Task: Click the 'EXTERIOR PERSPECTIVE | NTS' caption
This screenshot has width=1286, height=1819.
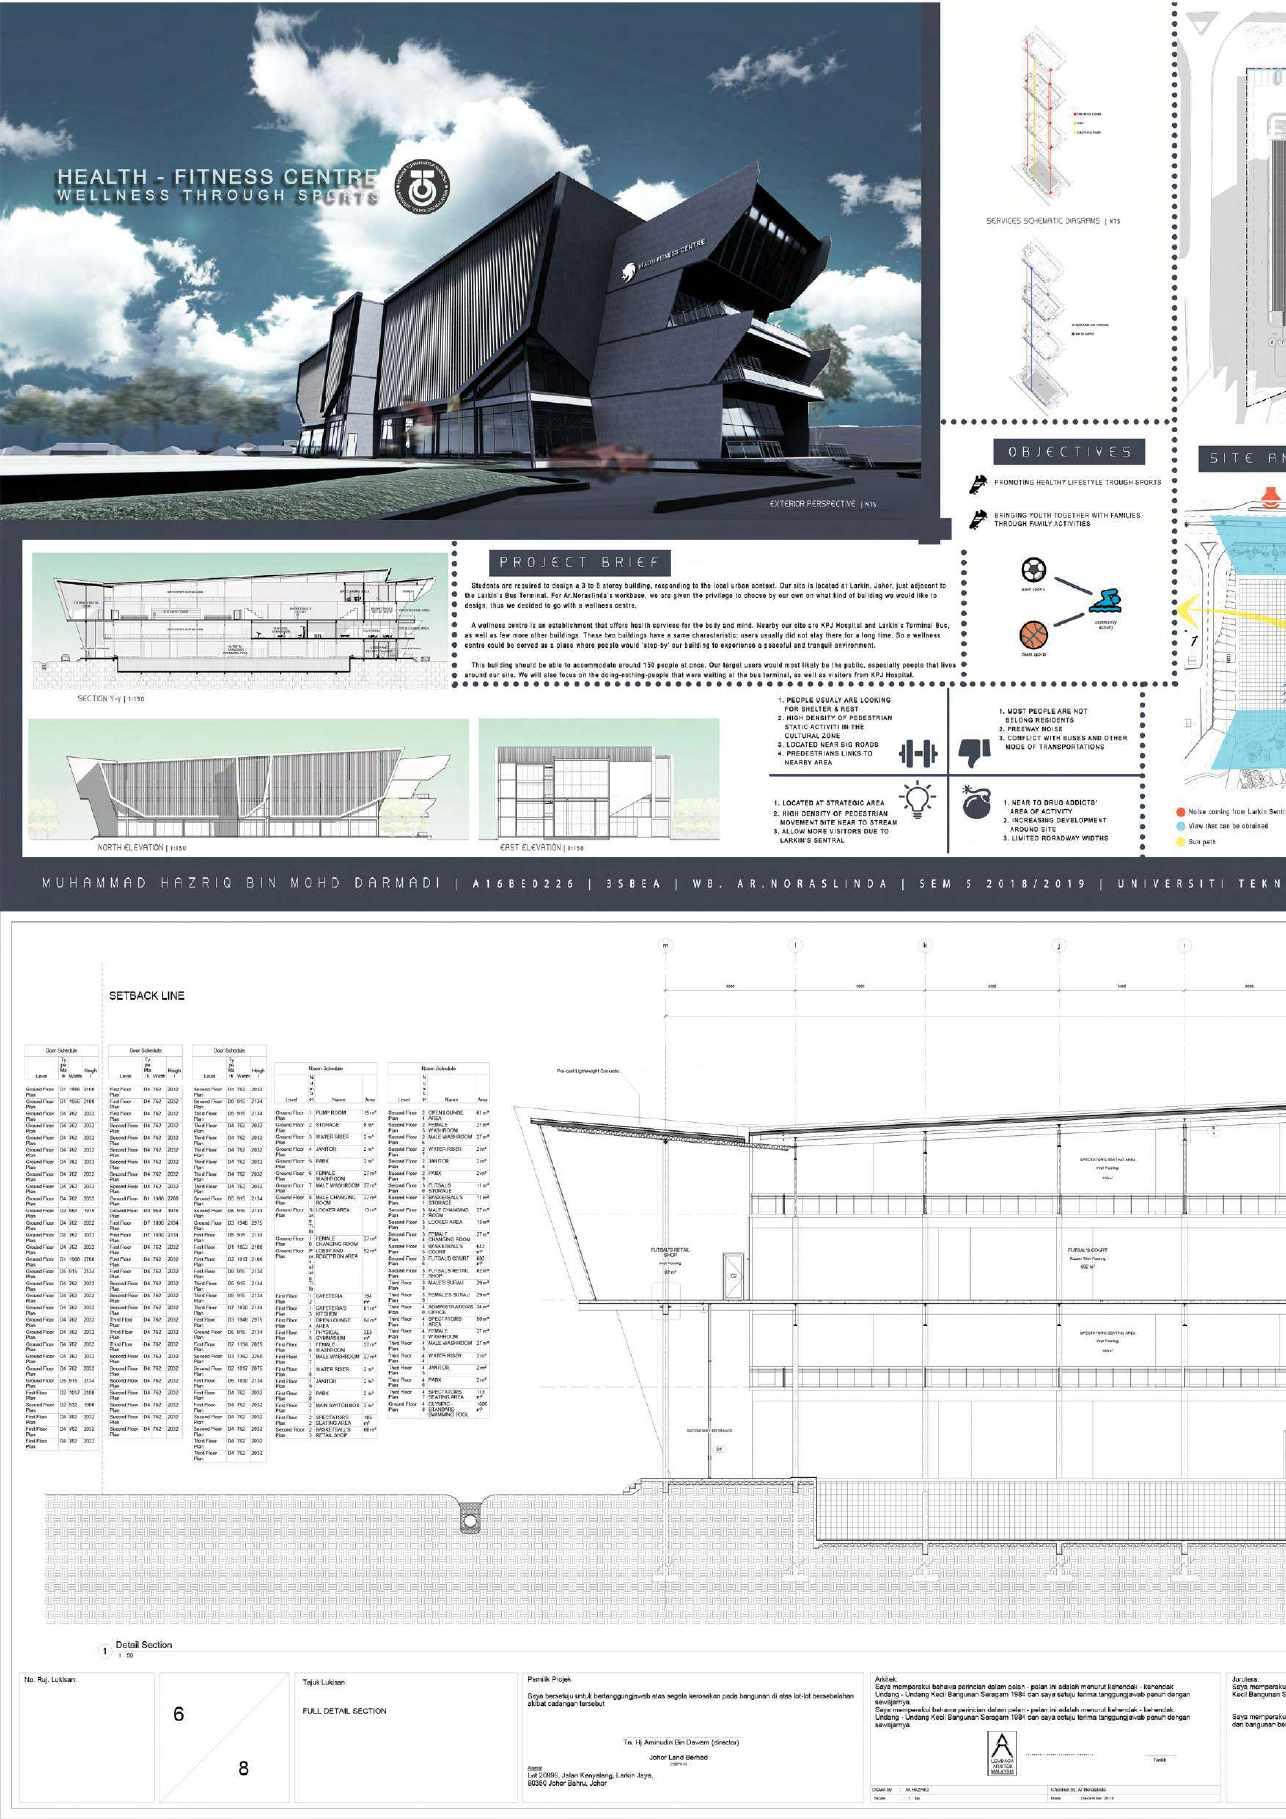Action: coord(822,504)
